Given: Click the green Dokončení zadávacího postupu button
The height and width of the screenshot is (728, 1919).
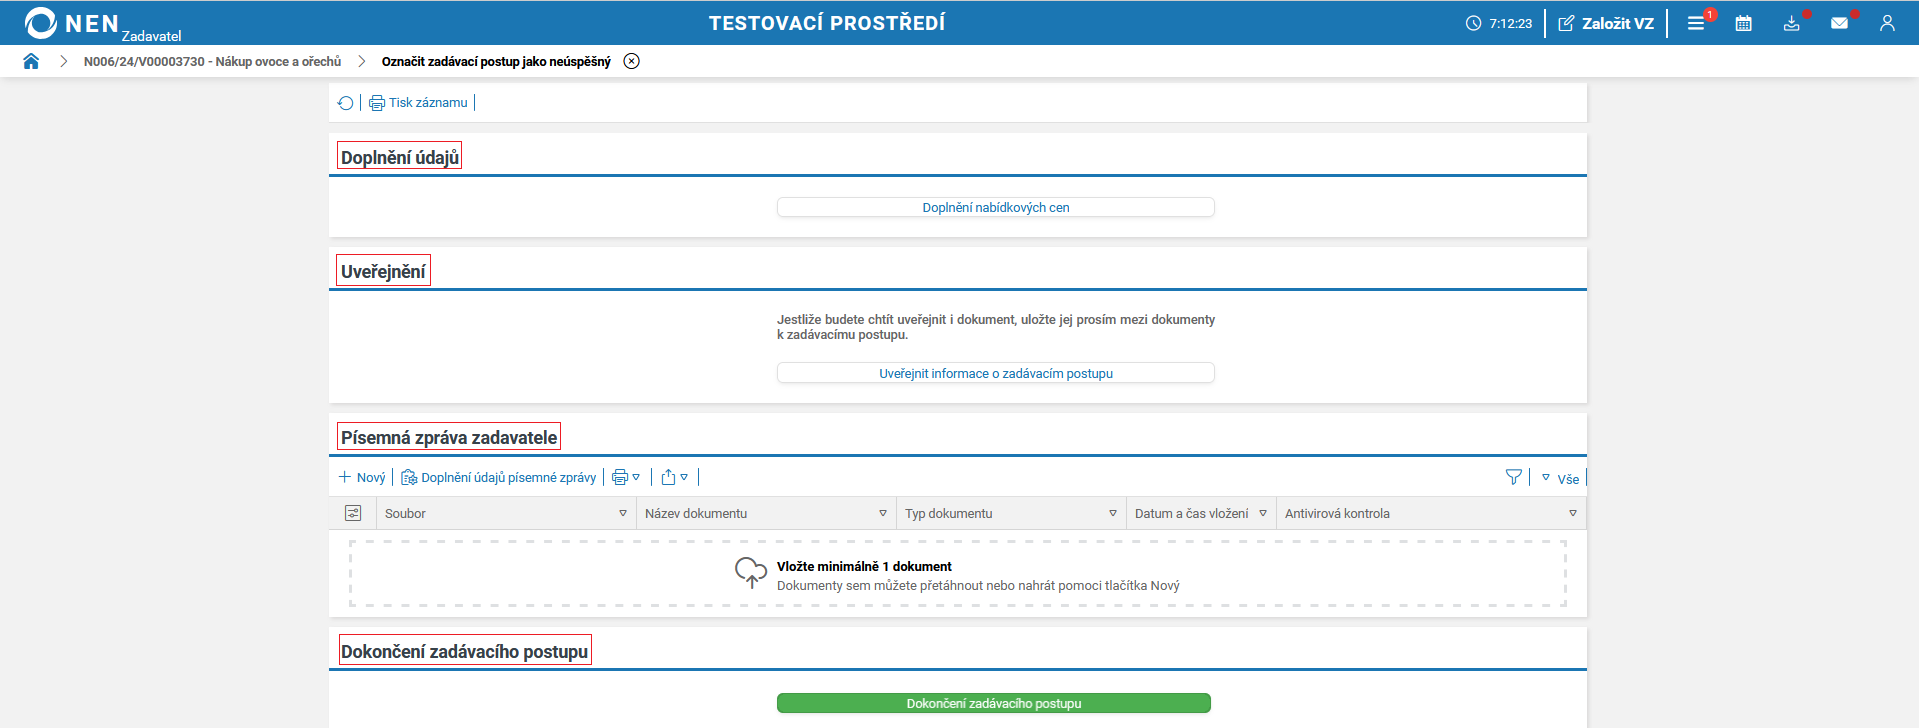Looking at the screenshot, I should (x=994, y=703).
